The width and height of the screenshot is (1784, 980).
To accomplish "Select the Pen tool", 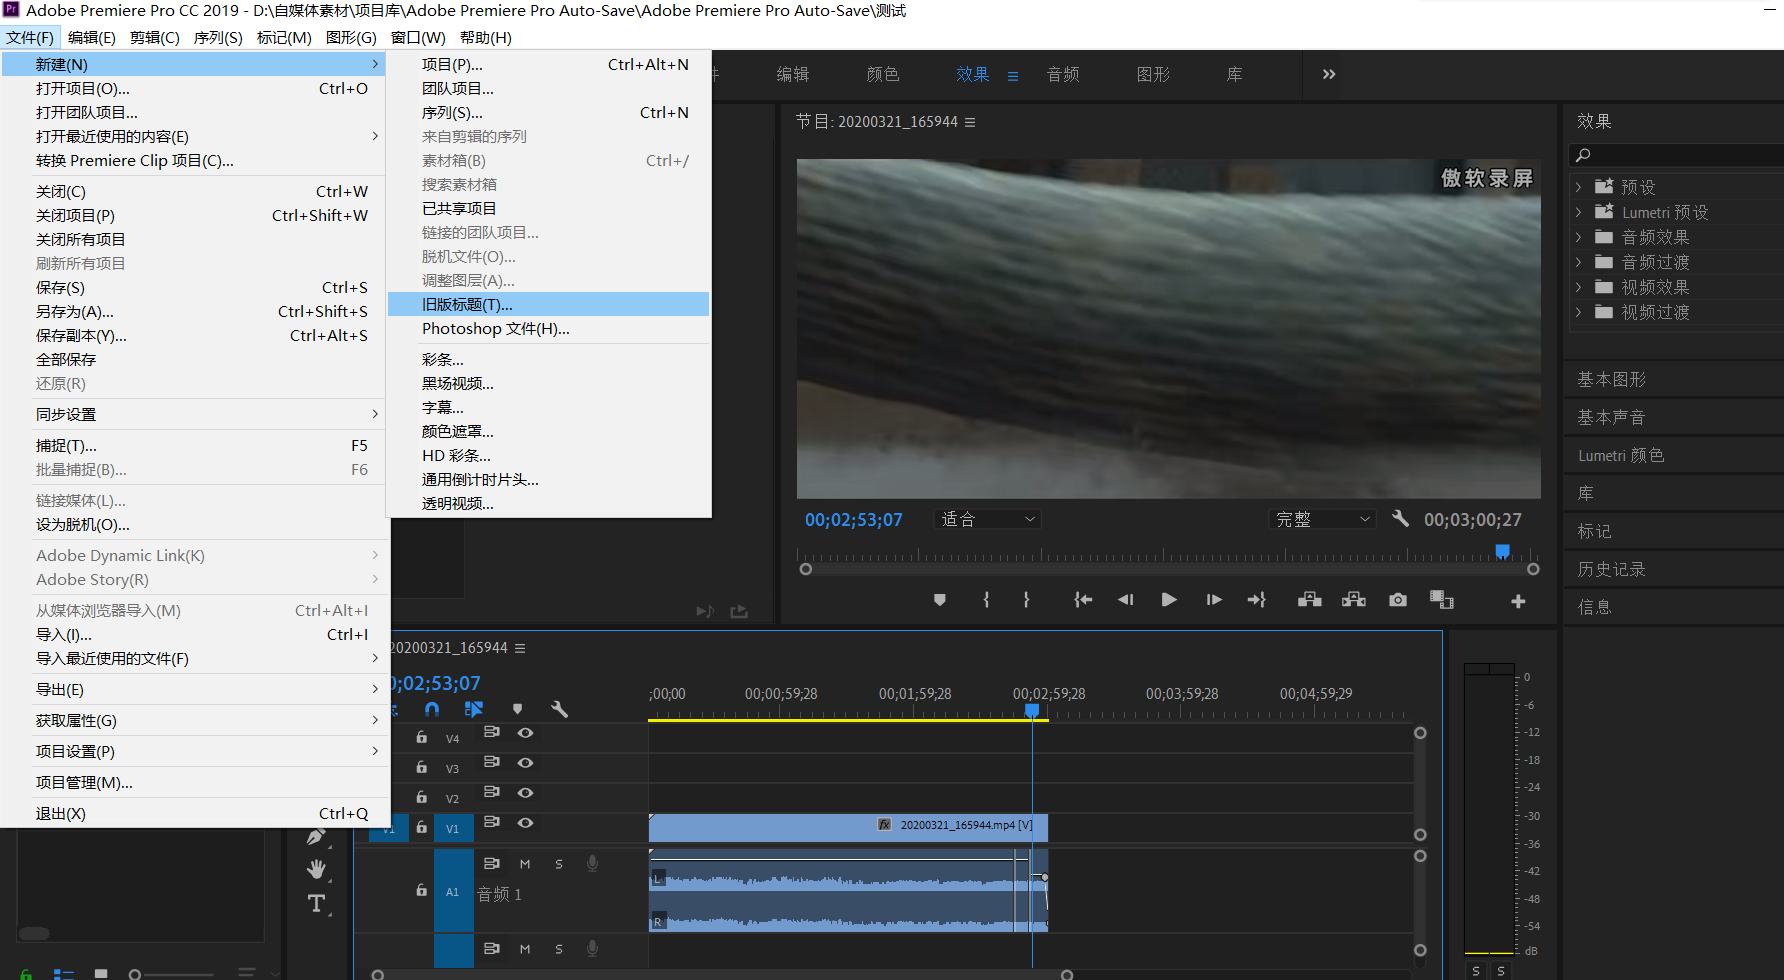I will point(316,836).
